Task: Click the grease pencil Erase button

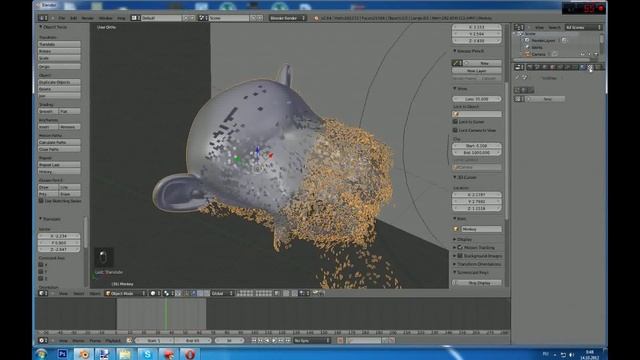Action: [x=70, y=194]
